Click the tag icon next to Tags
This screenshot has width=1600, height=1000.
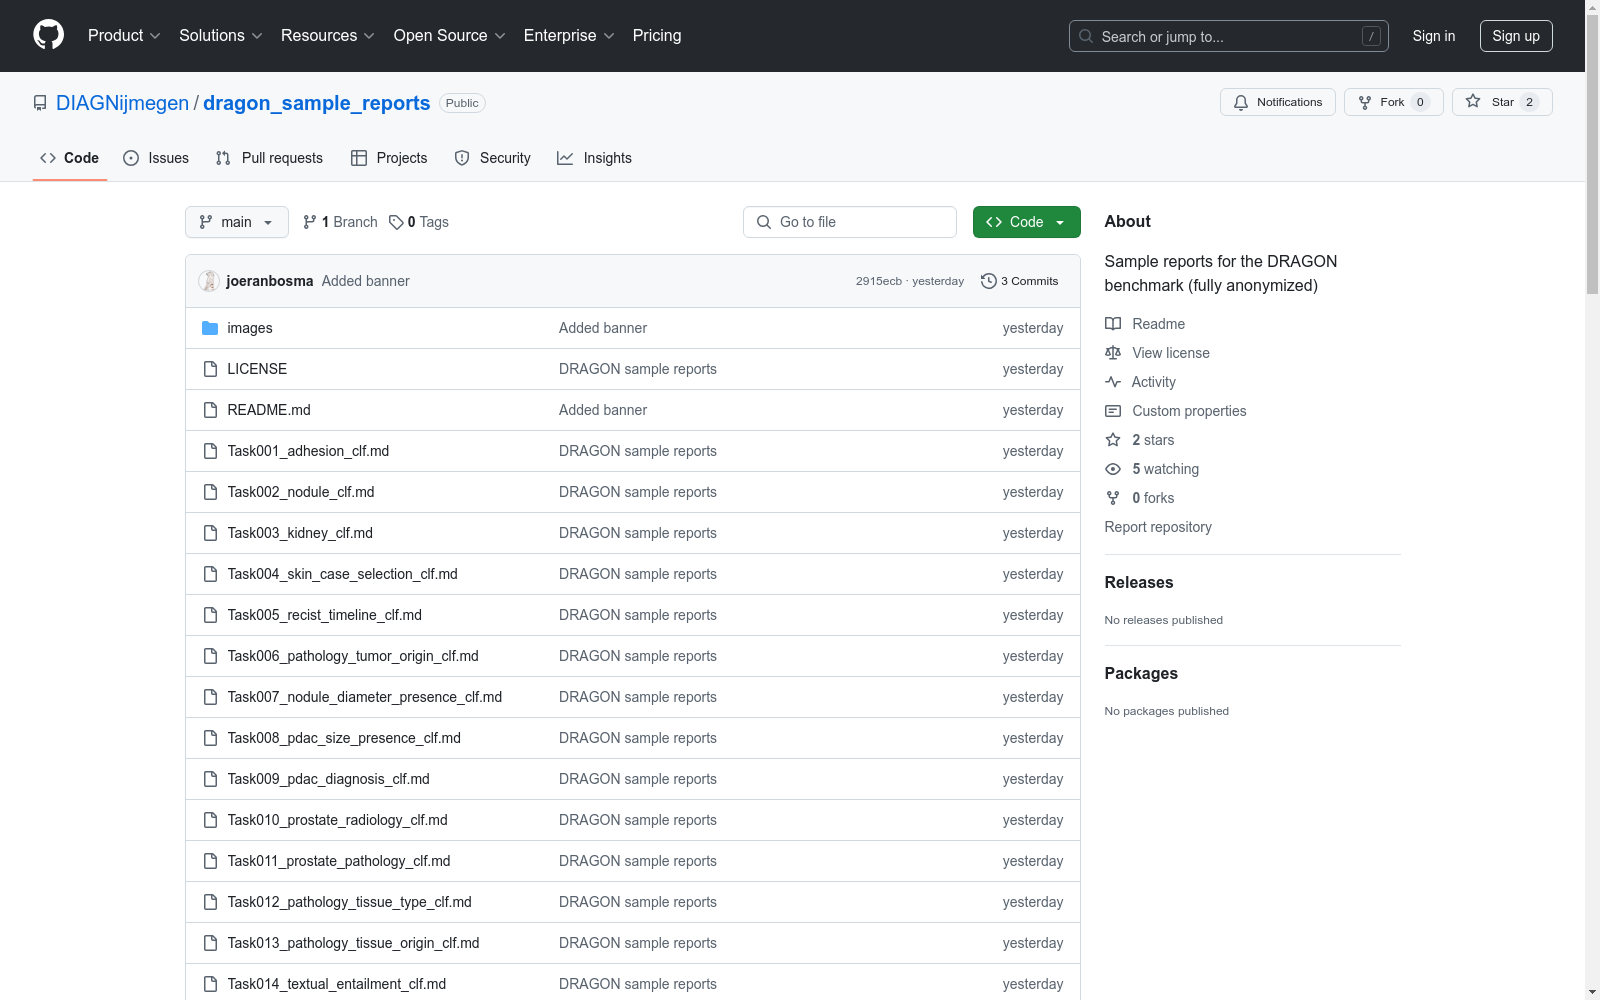tap(396, 222)
